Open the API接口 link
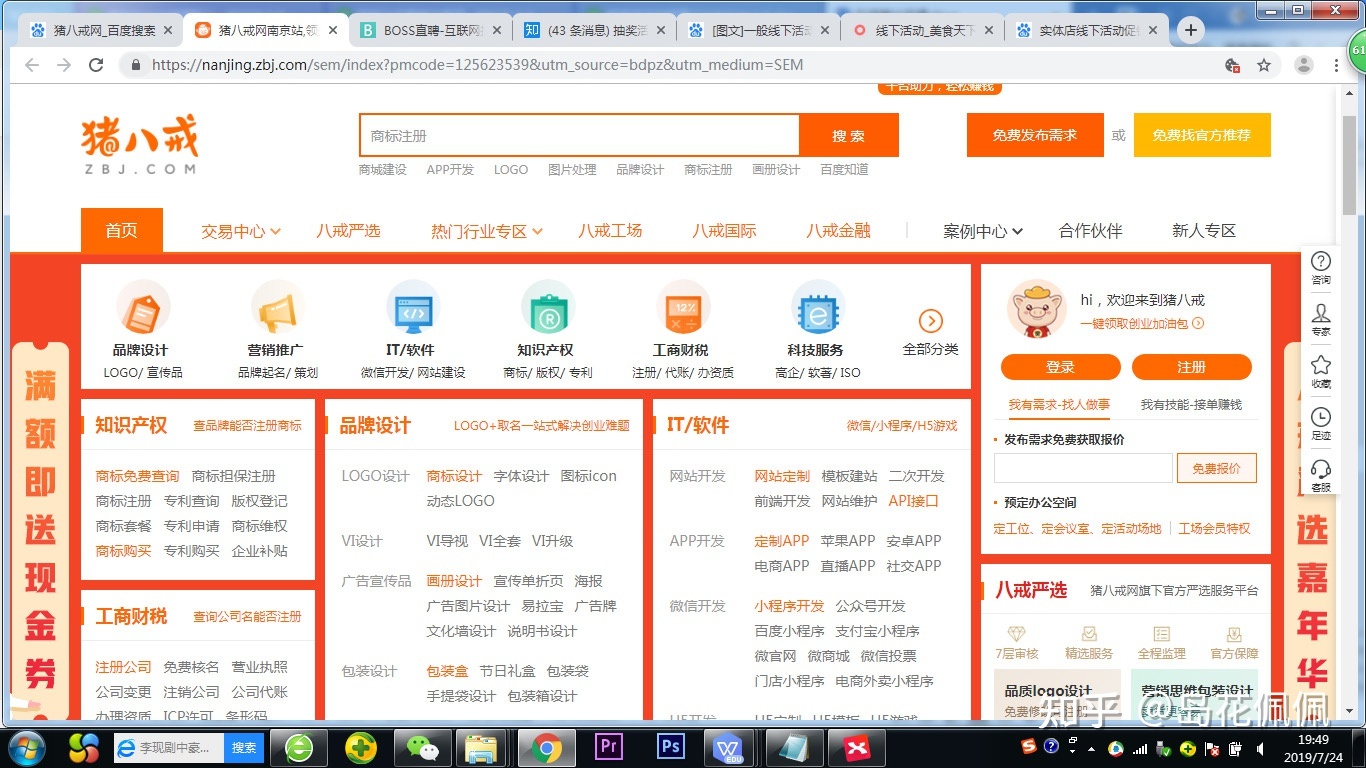The width and height of the screenshot is (1366, 768). coord(914,501)
